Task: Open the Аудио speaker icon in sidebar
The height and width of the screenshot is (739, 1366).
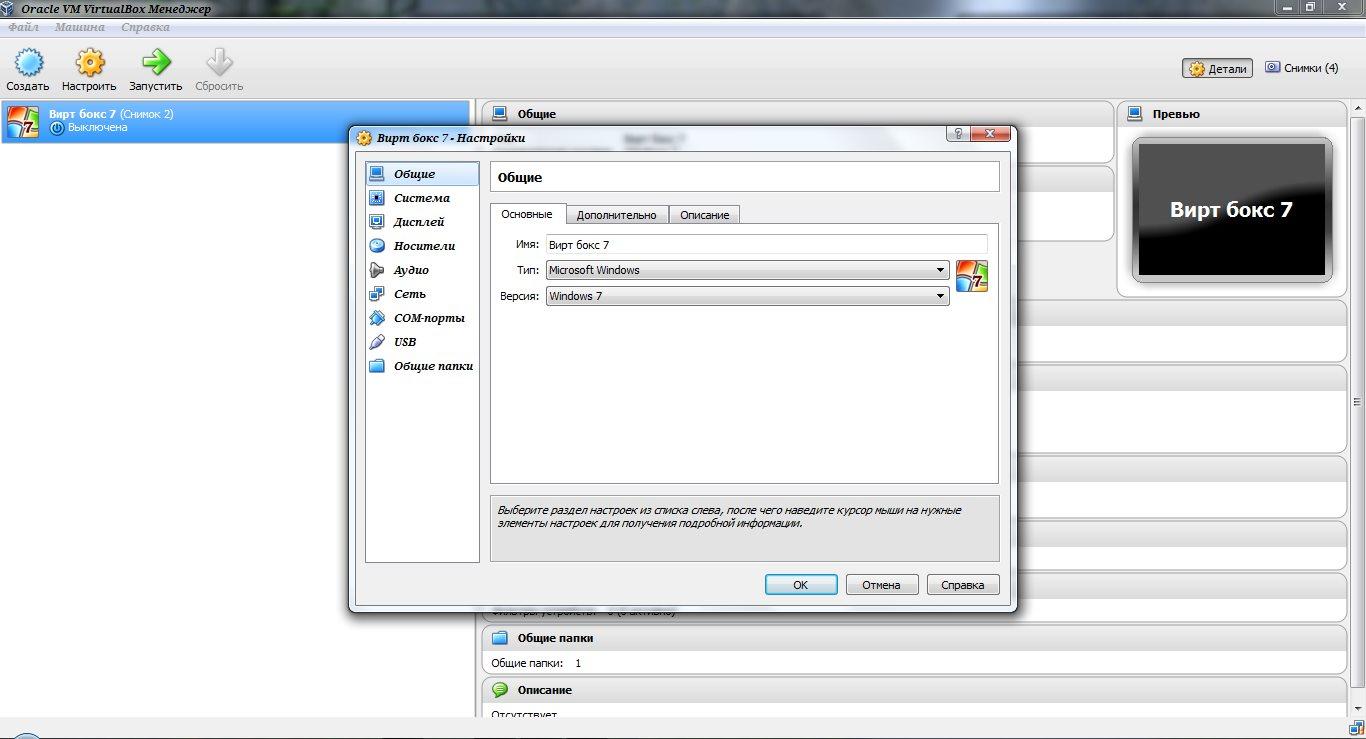Action: [x=377, y=270]
